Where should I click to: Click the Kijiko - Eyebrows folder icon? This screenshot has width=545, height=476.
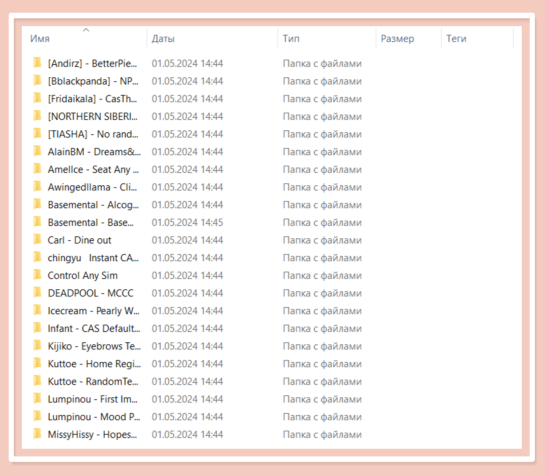pyautogui.click(x=37, y=346)
